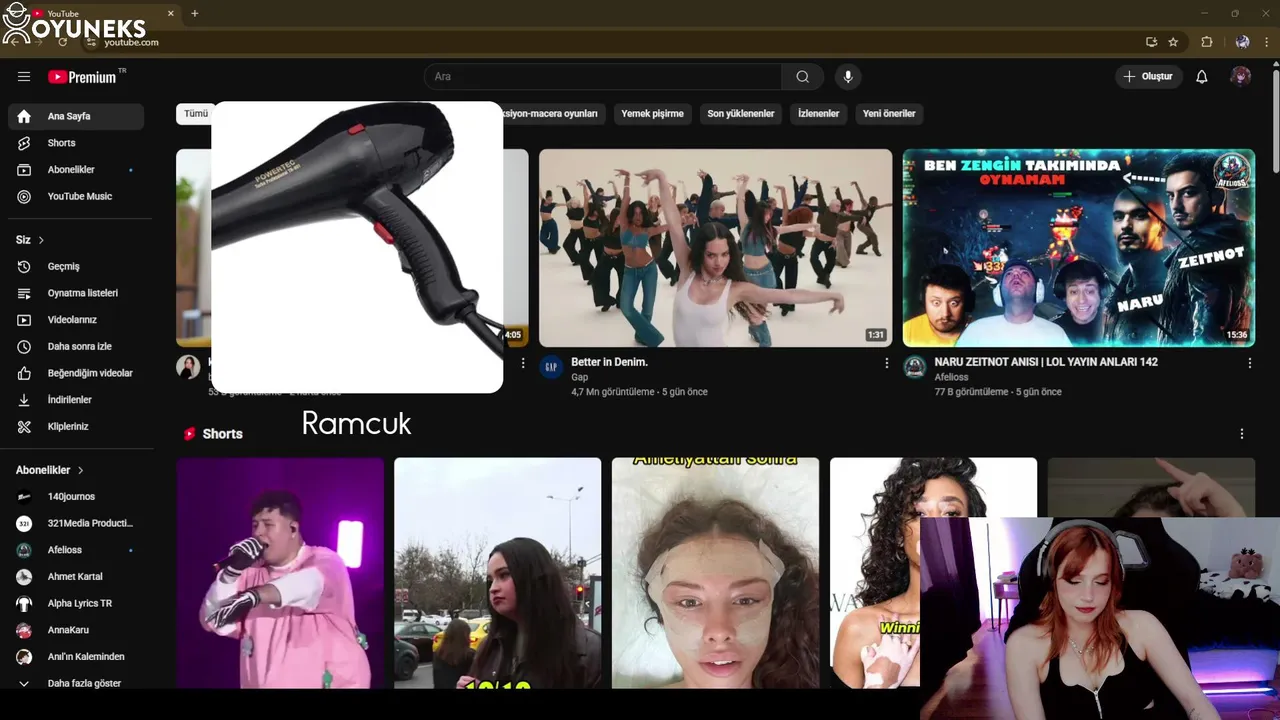Open the Ahmet Kartal channel

tap(76, 577)
